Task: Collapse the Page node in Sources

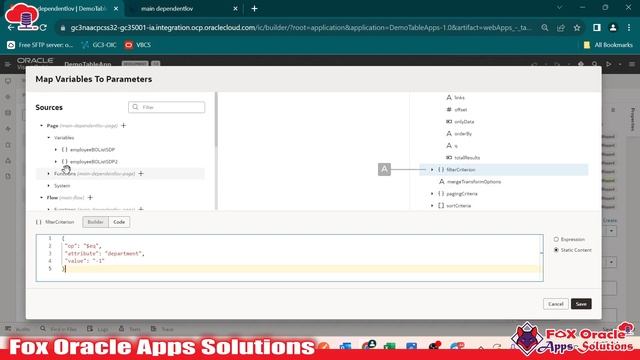Action: [x=41, y=125]
